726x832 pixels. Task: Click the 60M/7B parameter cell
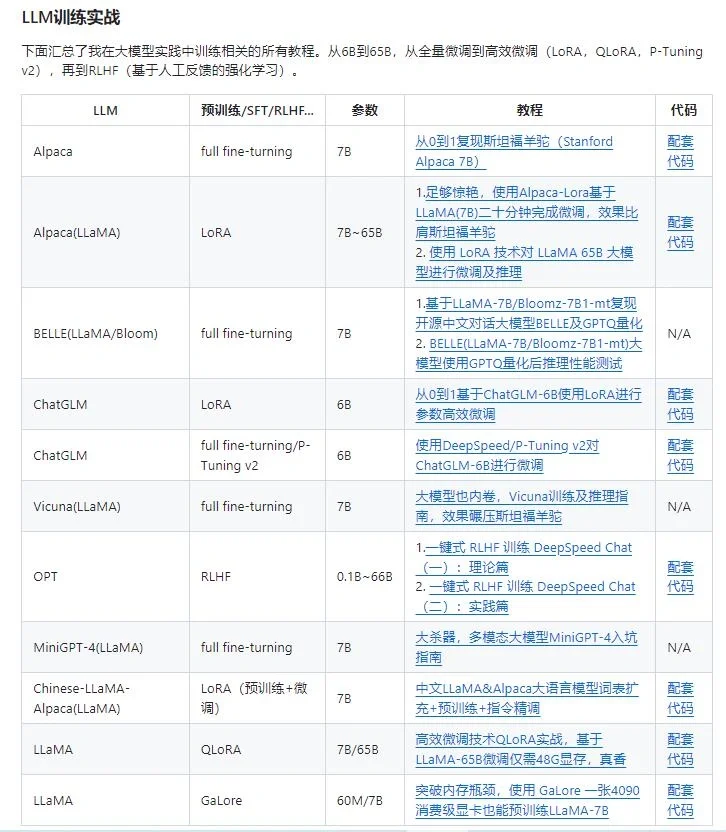pyautogui.click(x=365, y=800)
